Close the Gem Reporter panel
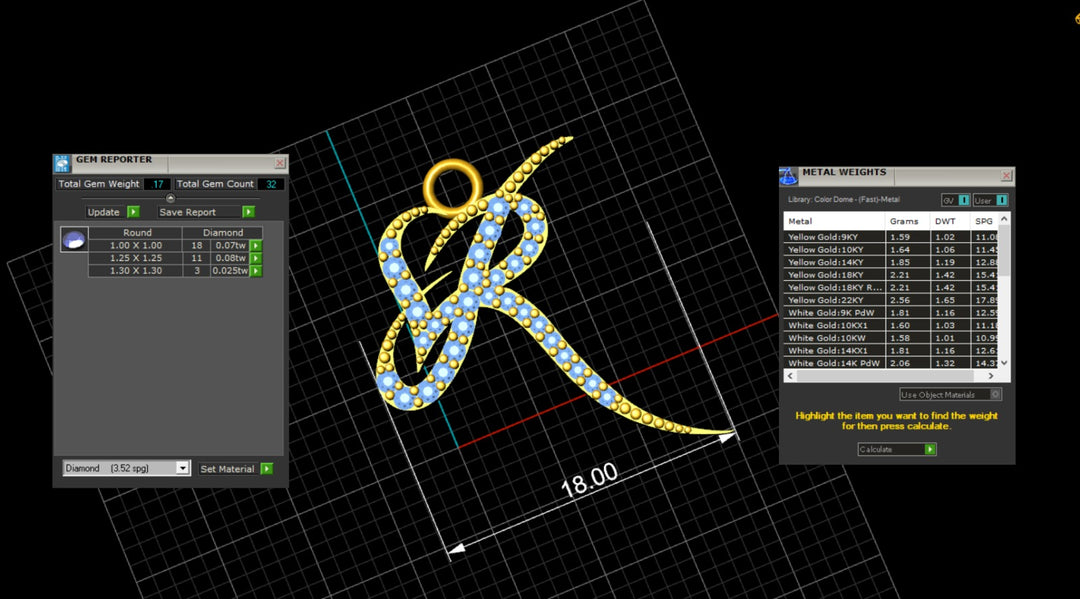 click(280, 163)
